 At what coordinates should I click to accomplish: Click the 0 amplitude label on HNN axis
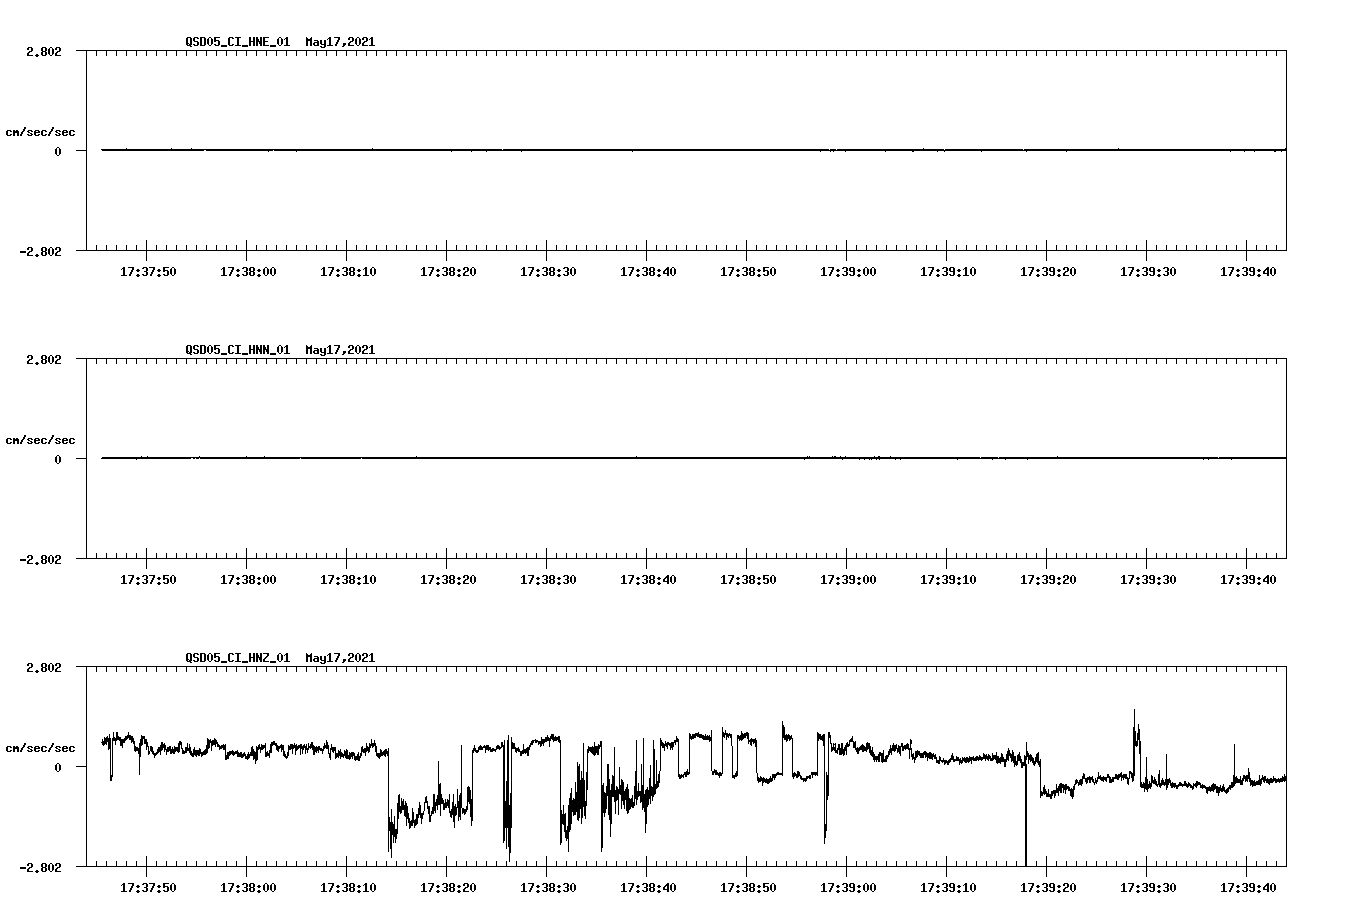tap(56, 459)
